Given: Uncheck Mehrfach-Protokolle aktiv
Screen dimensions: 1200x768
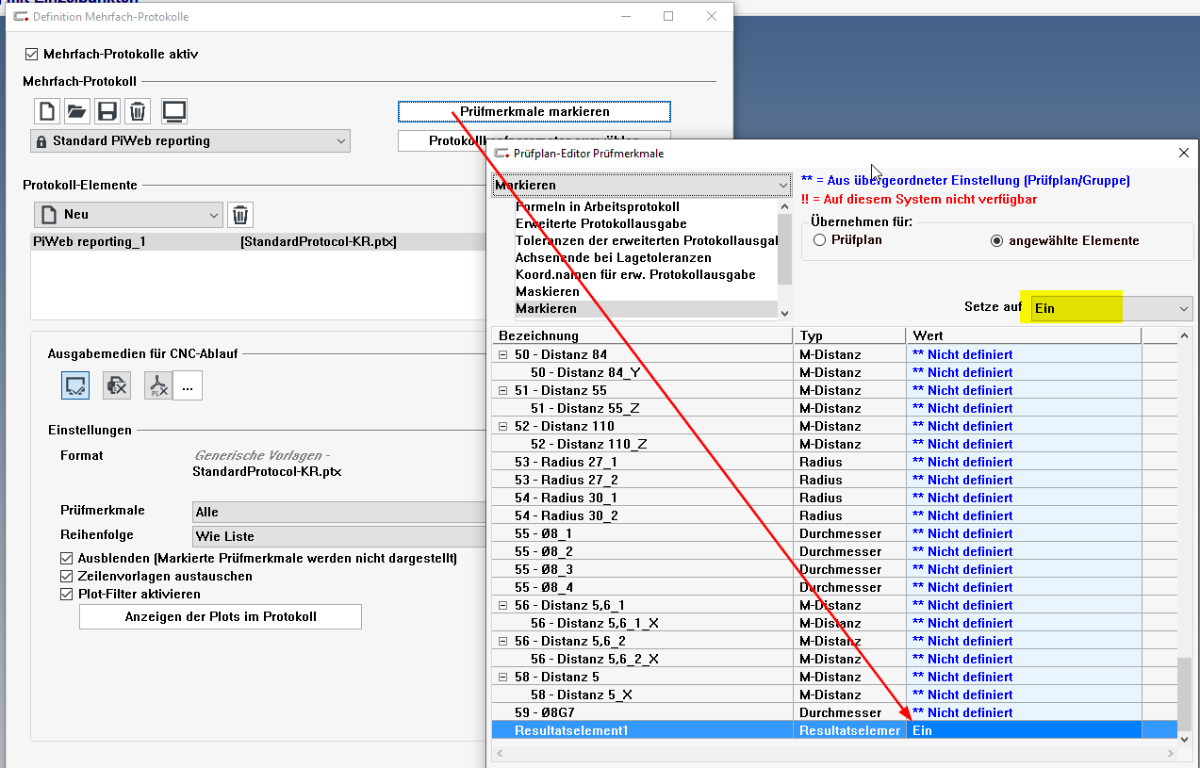Looking at the screenshot, I should coord(31,54).
